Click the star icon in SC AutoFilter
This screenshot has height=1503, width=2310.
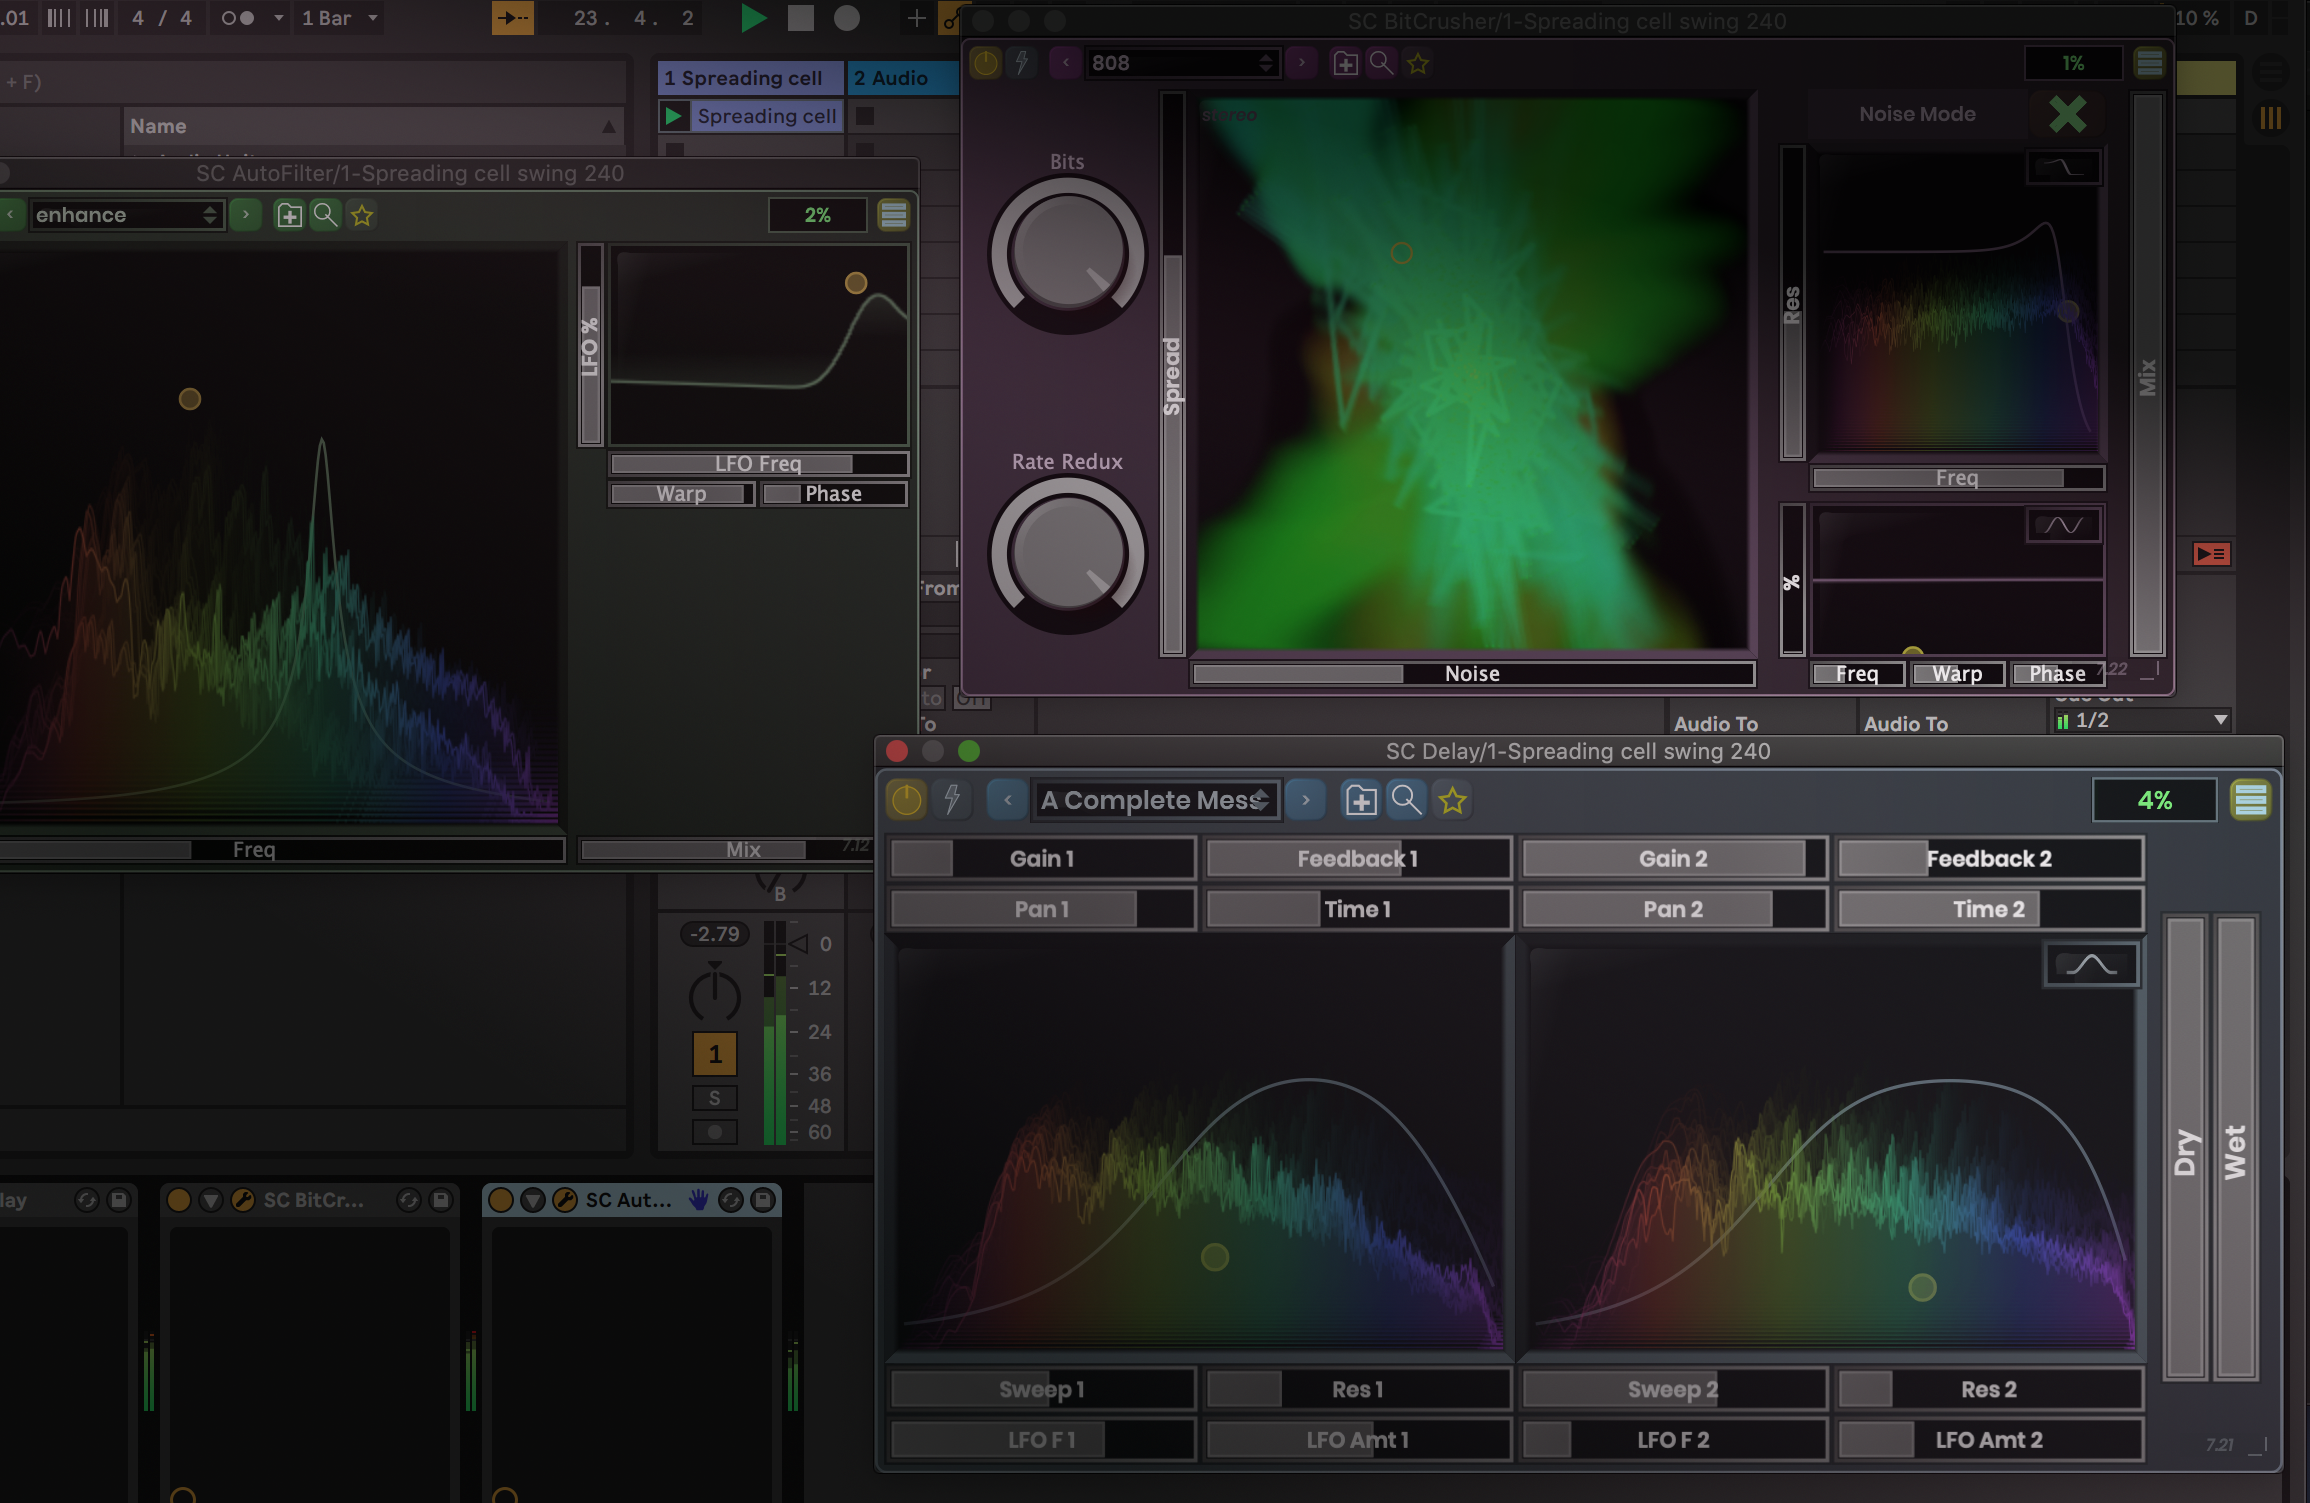[362, 215]
